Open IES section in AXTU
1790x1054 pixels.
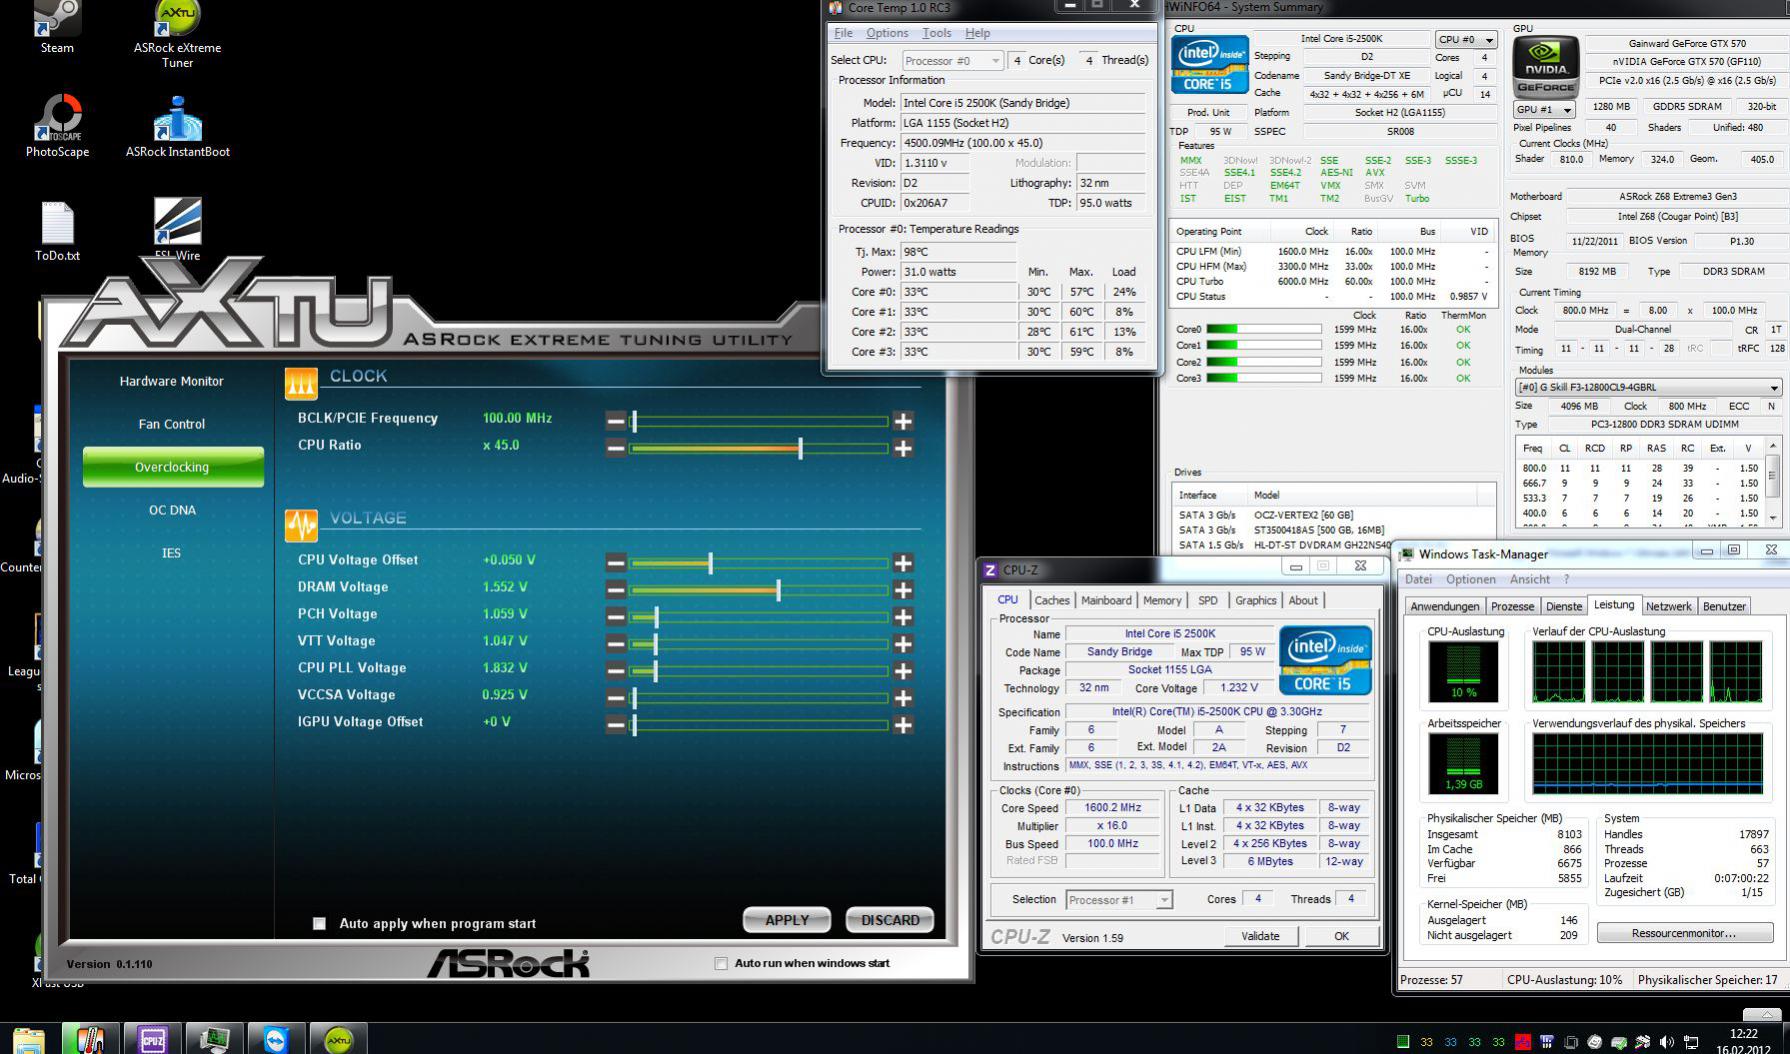(172, 553)
